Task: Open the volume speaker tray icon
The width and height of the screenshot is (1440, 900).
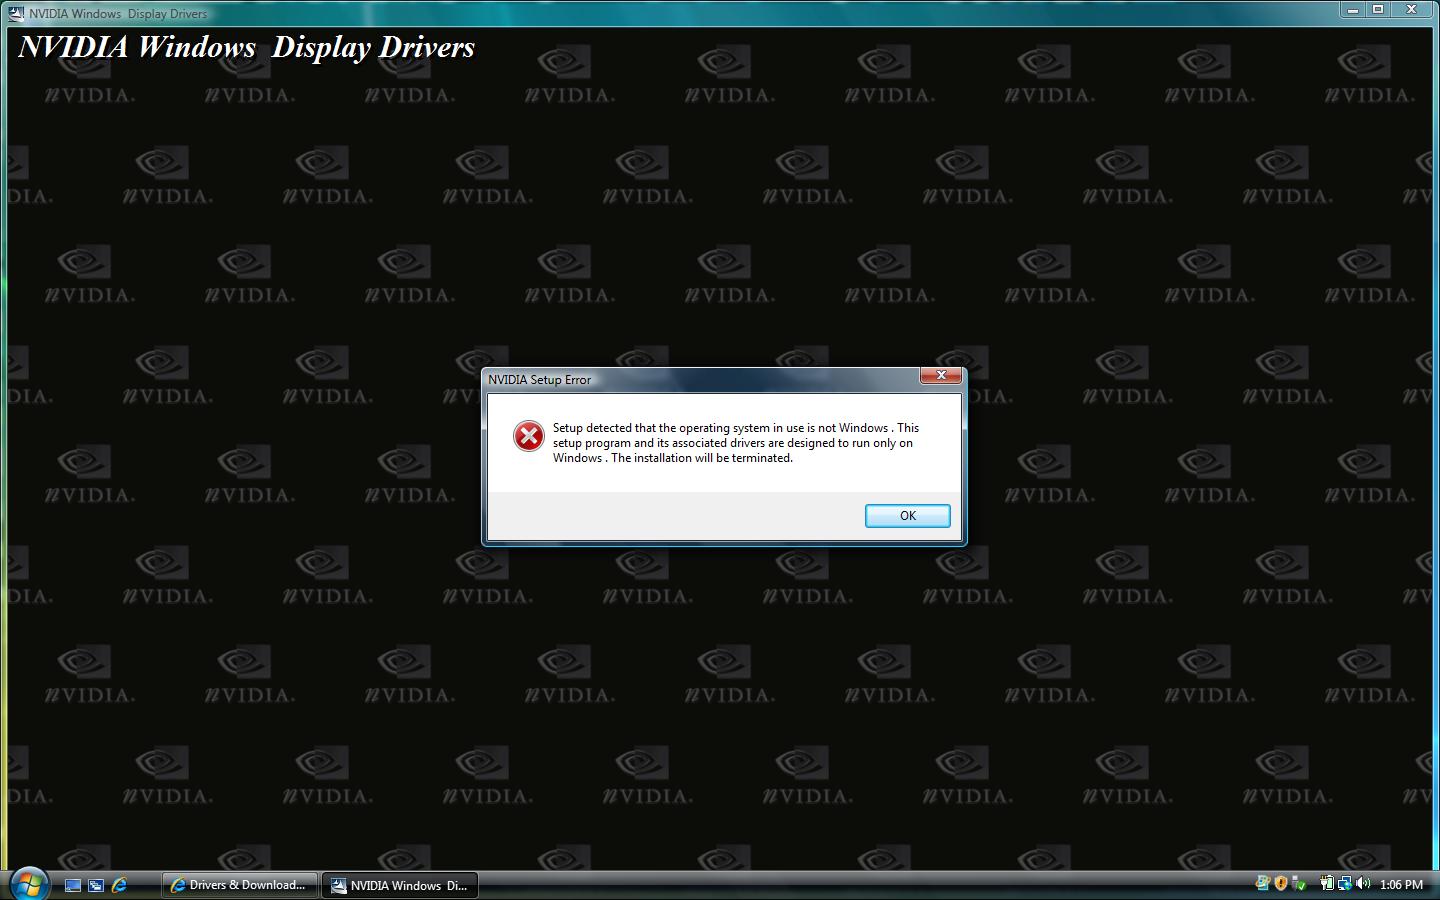Action: [1363, 884]
